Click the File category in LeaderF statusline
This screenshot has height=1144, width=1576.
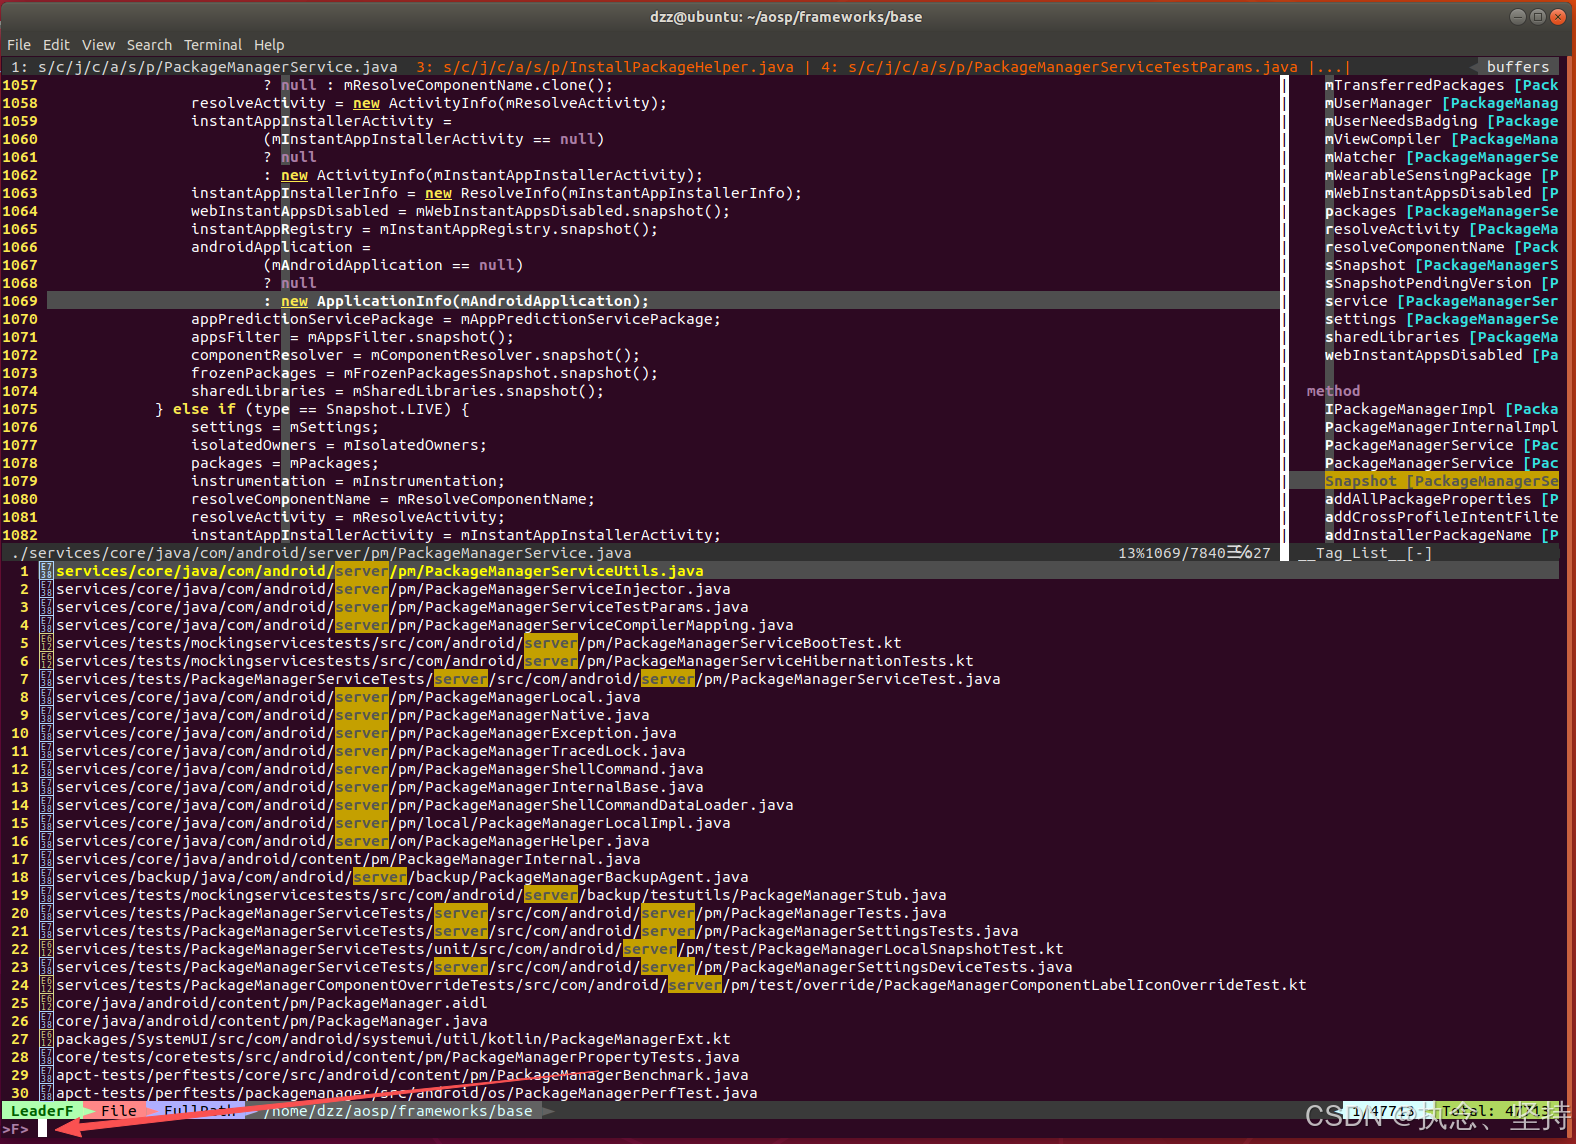click(119, 1111)
